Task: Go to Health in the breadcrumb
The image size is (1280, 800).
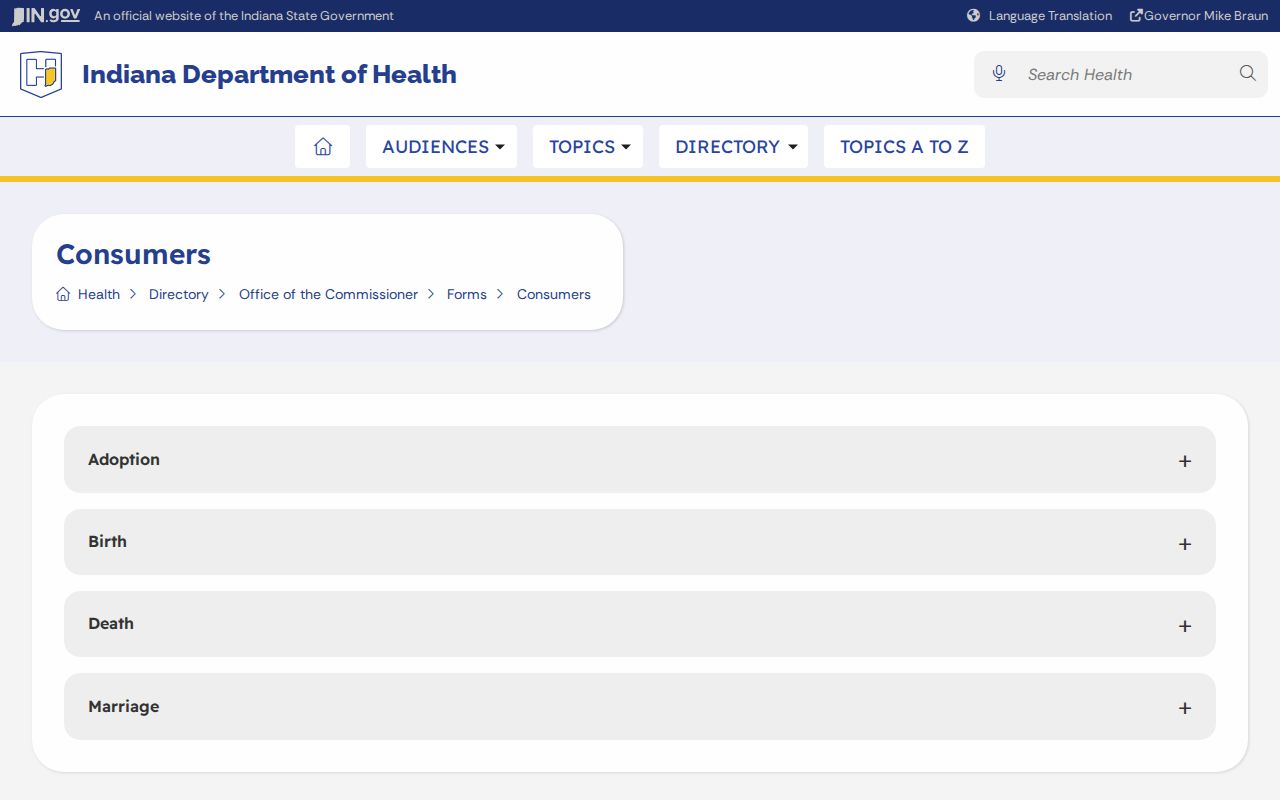Action: click(99, 294)
